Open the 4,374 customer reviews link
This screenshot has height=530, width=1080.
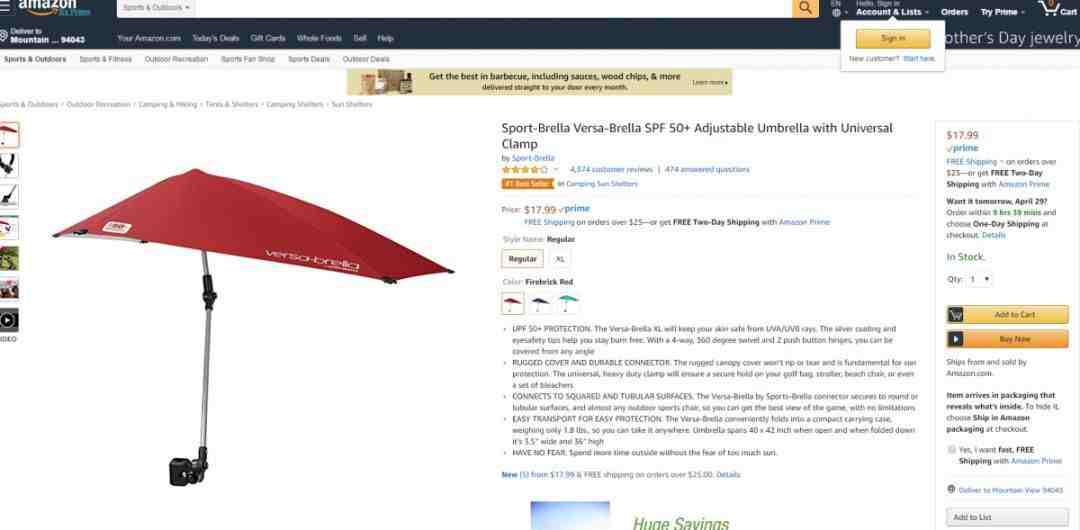[611, 170]
